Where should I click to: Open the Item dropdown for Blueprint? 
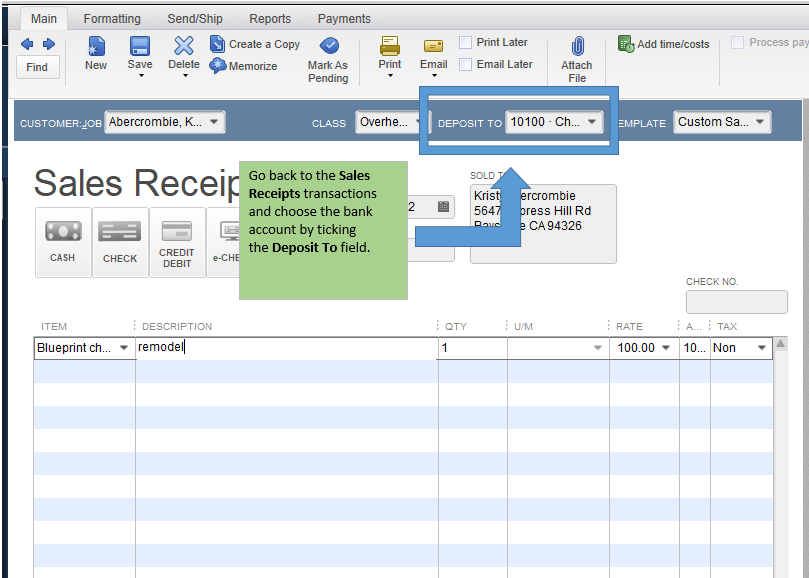(x=124, y=348)
